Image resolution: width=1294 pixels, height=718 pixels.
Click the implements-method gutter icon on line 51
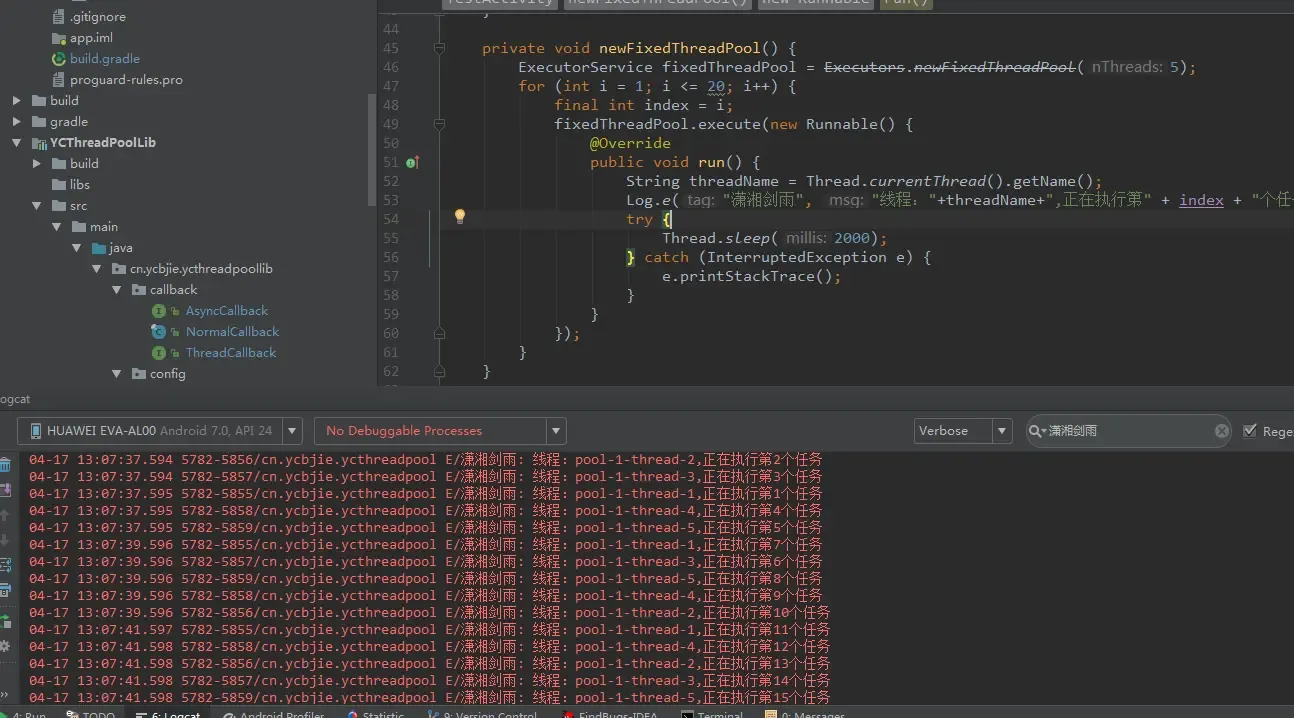411,162
